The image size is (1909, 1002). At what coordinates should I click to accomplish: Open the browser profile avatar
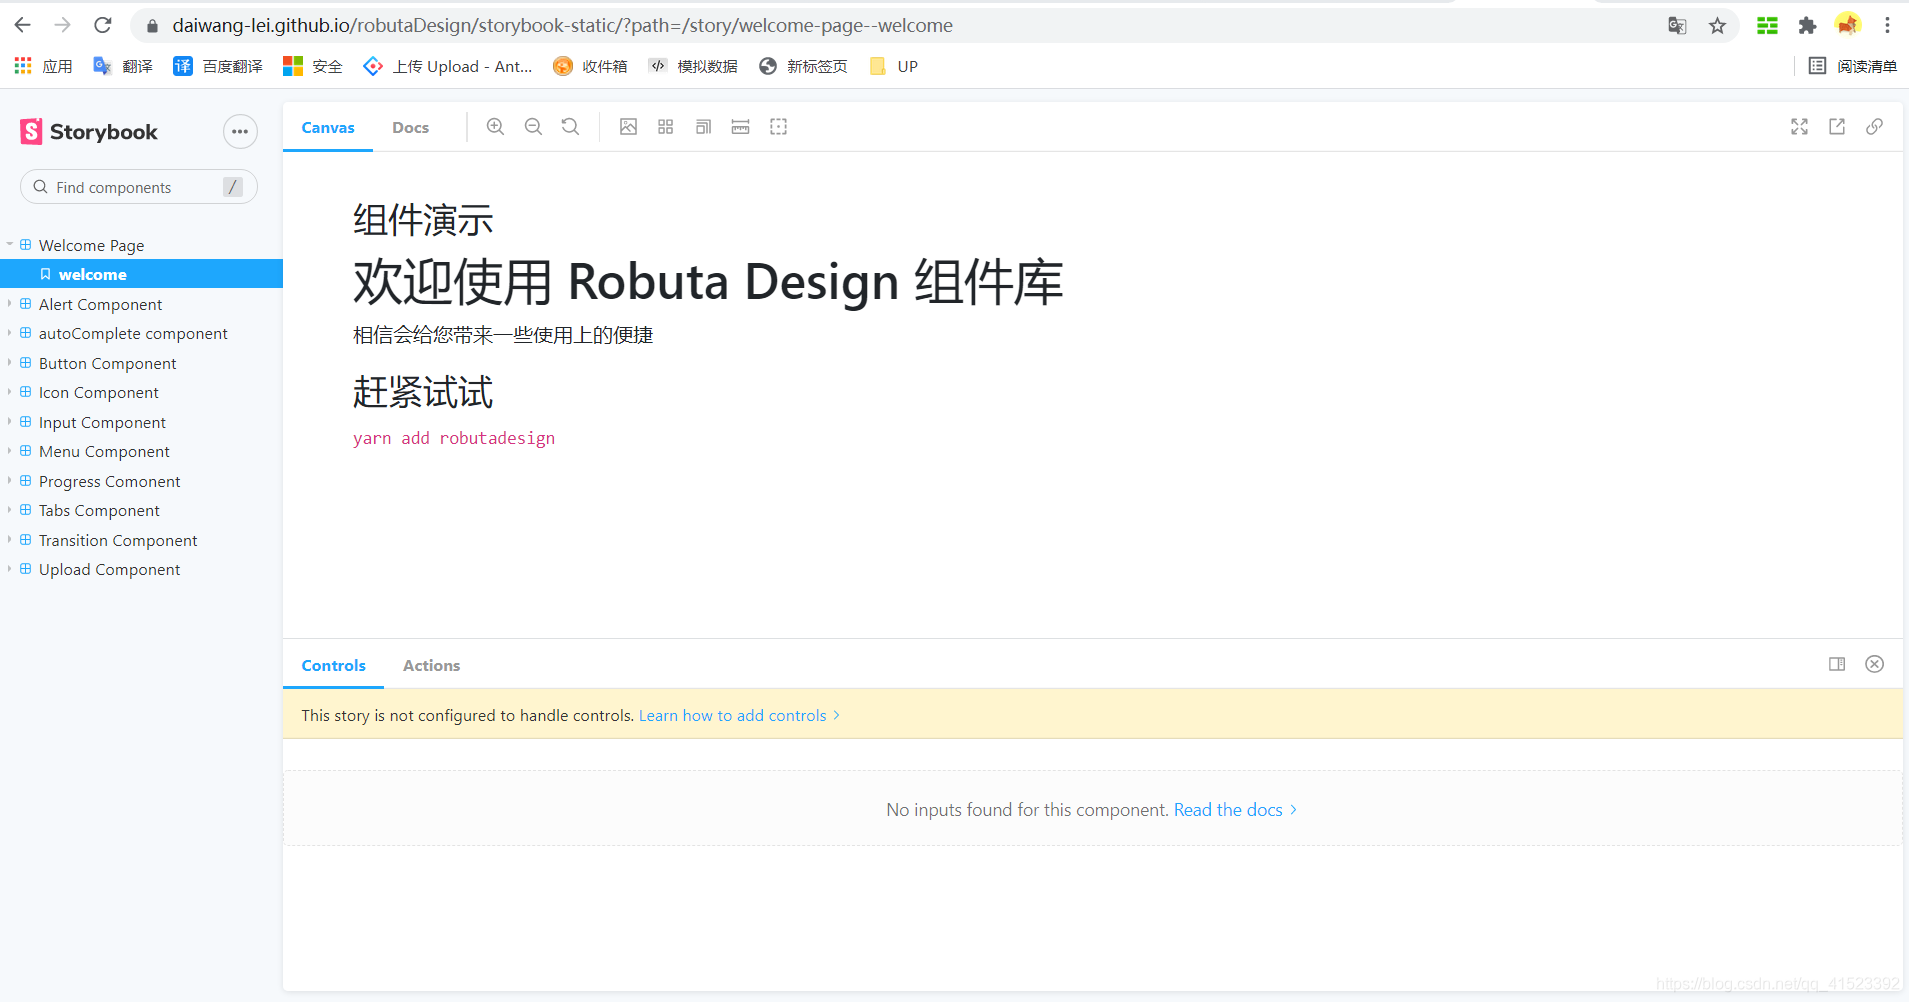[1847, 25]
